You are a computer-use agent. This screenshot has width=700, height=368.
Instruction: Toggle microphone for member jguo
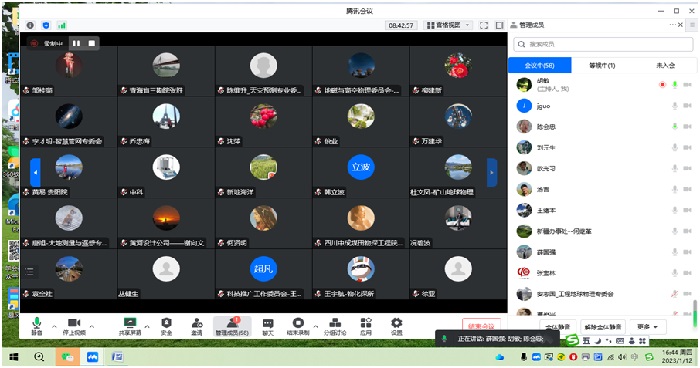coord(675,106)
